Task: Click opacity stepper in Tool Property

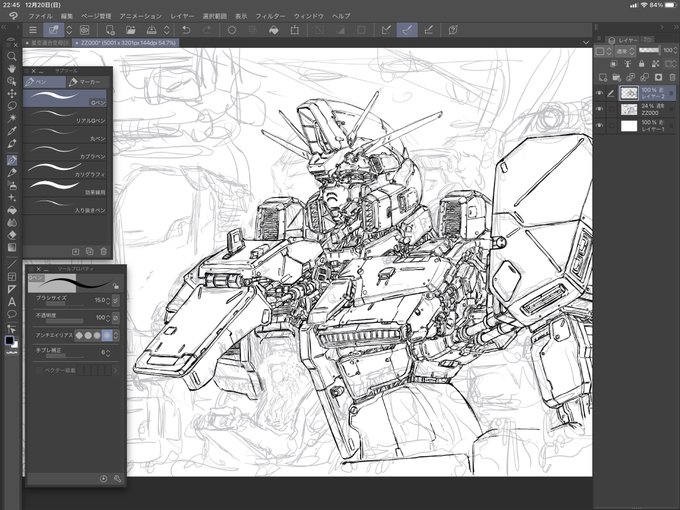Action: tap(108, 317)
